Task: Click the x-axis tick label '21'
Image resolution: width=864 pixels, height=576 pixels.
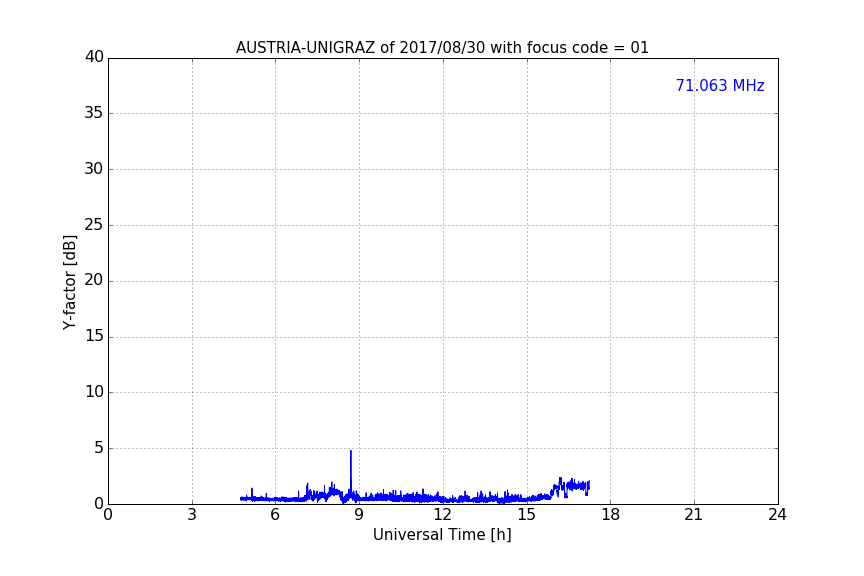Action: click(x=694, y=515)
